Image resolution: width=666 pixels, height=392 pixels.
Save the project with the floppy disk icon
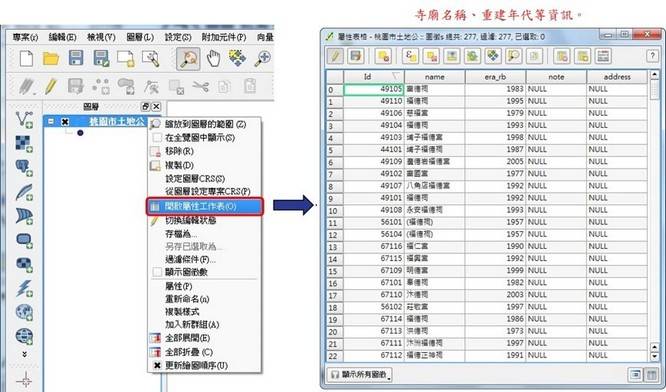point(76,58)
